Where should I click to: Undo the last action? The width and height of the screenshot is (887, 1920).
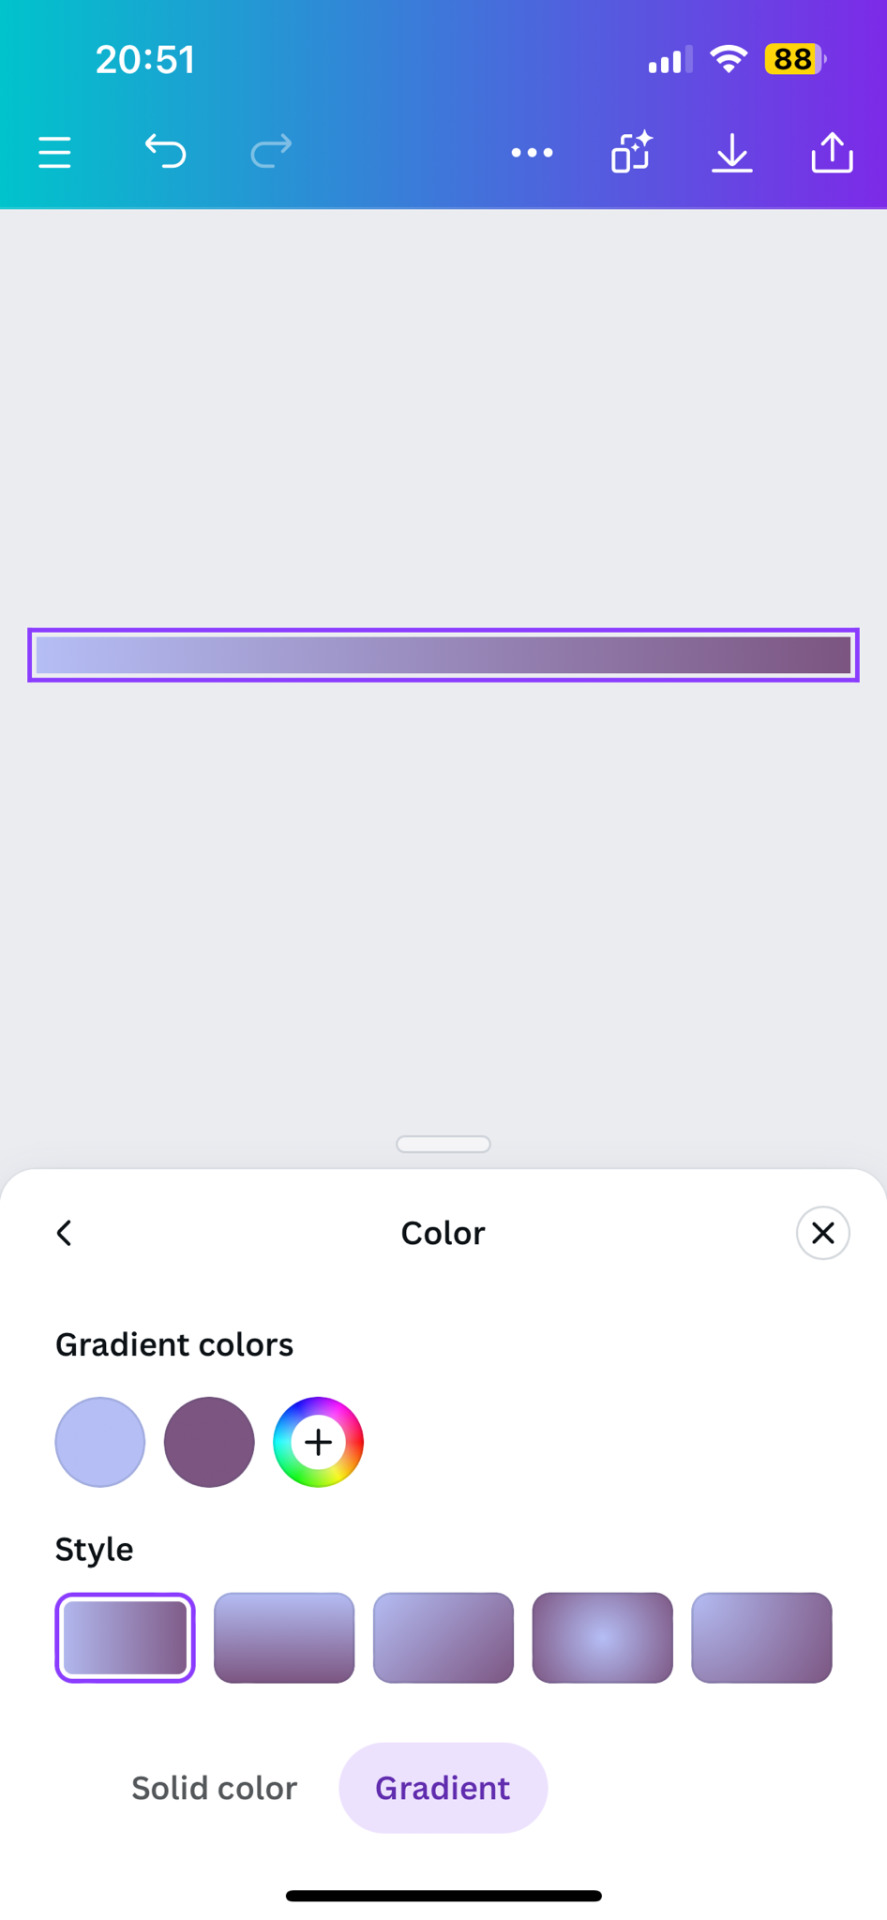click(x=165, y=152)
